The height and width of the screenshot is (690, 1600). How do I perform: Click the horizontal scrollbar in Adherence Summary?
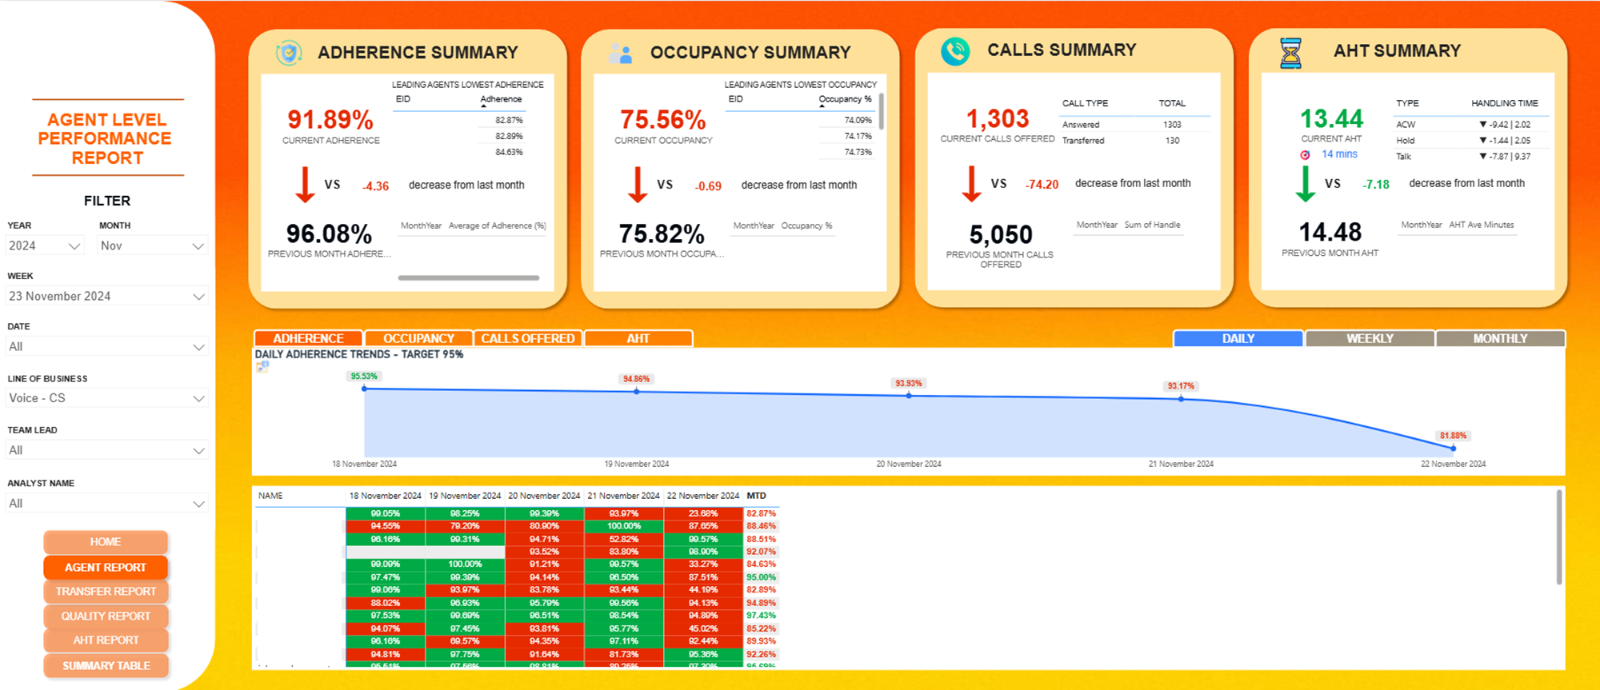pyautogui.click(x=468, y=278)
